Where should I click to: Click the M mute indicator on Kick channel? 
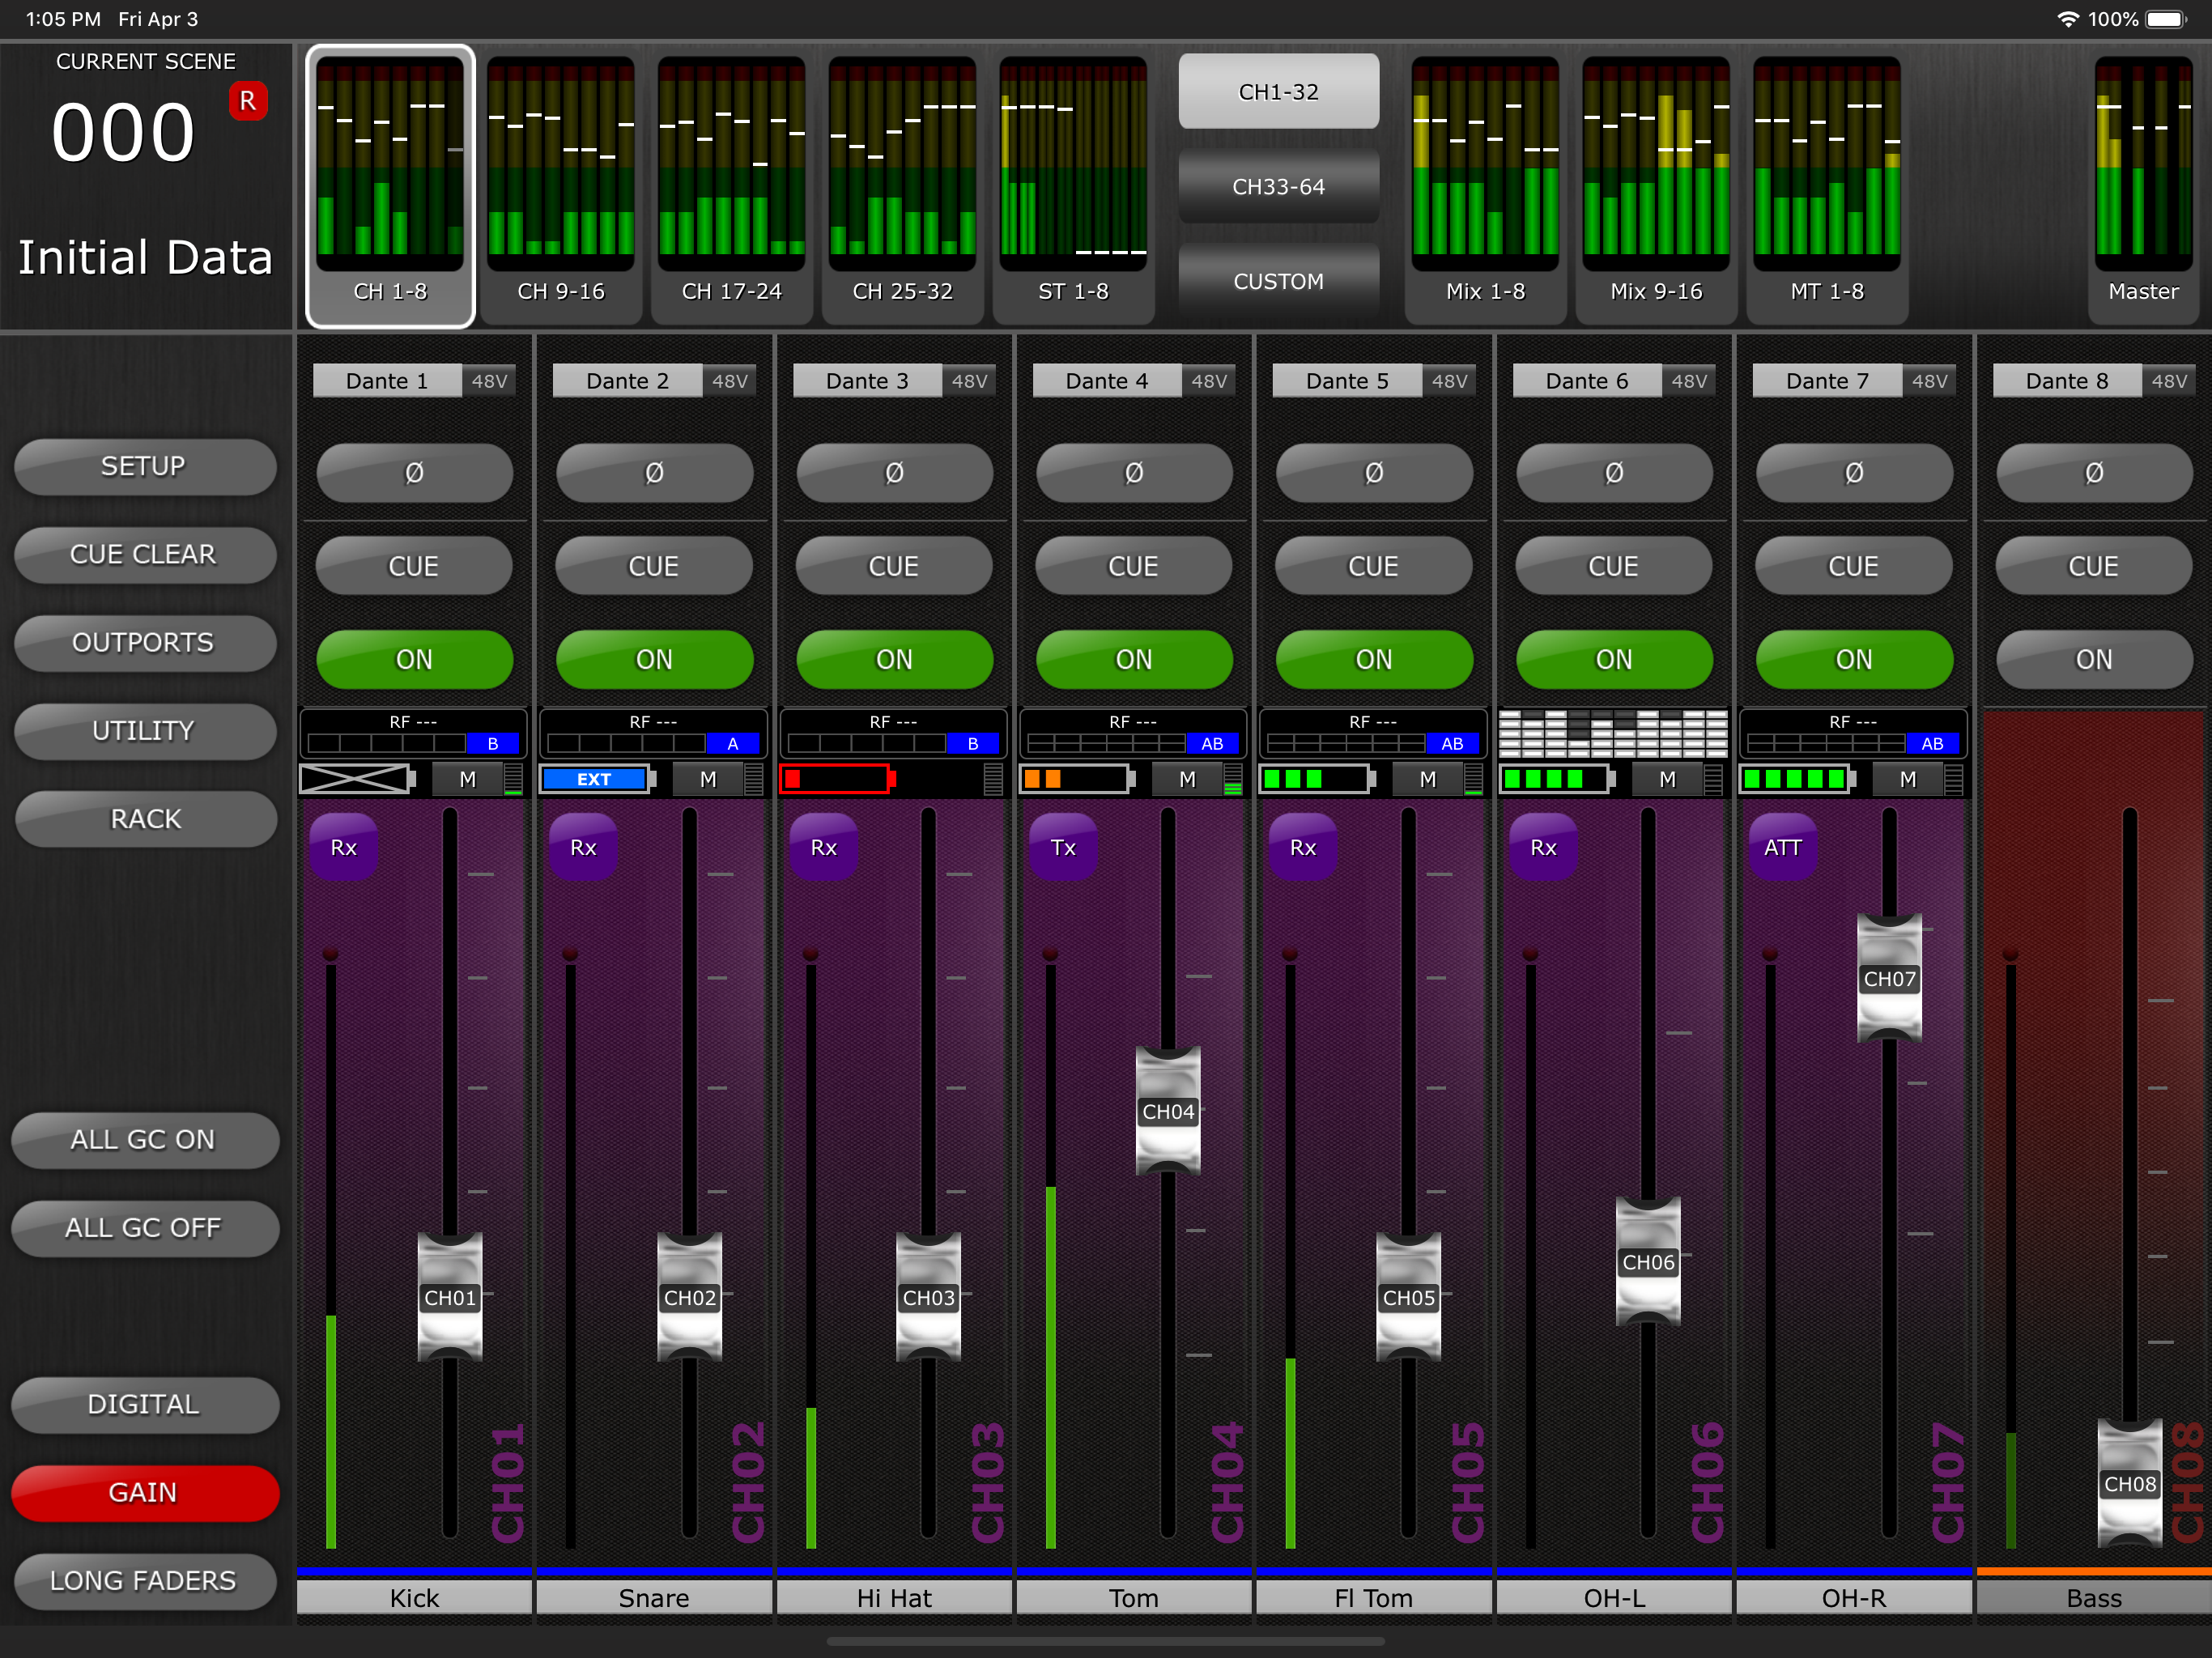[468, 779]
